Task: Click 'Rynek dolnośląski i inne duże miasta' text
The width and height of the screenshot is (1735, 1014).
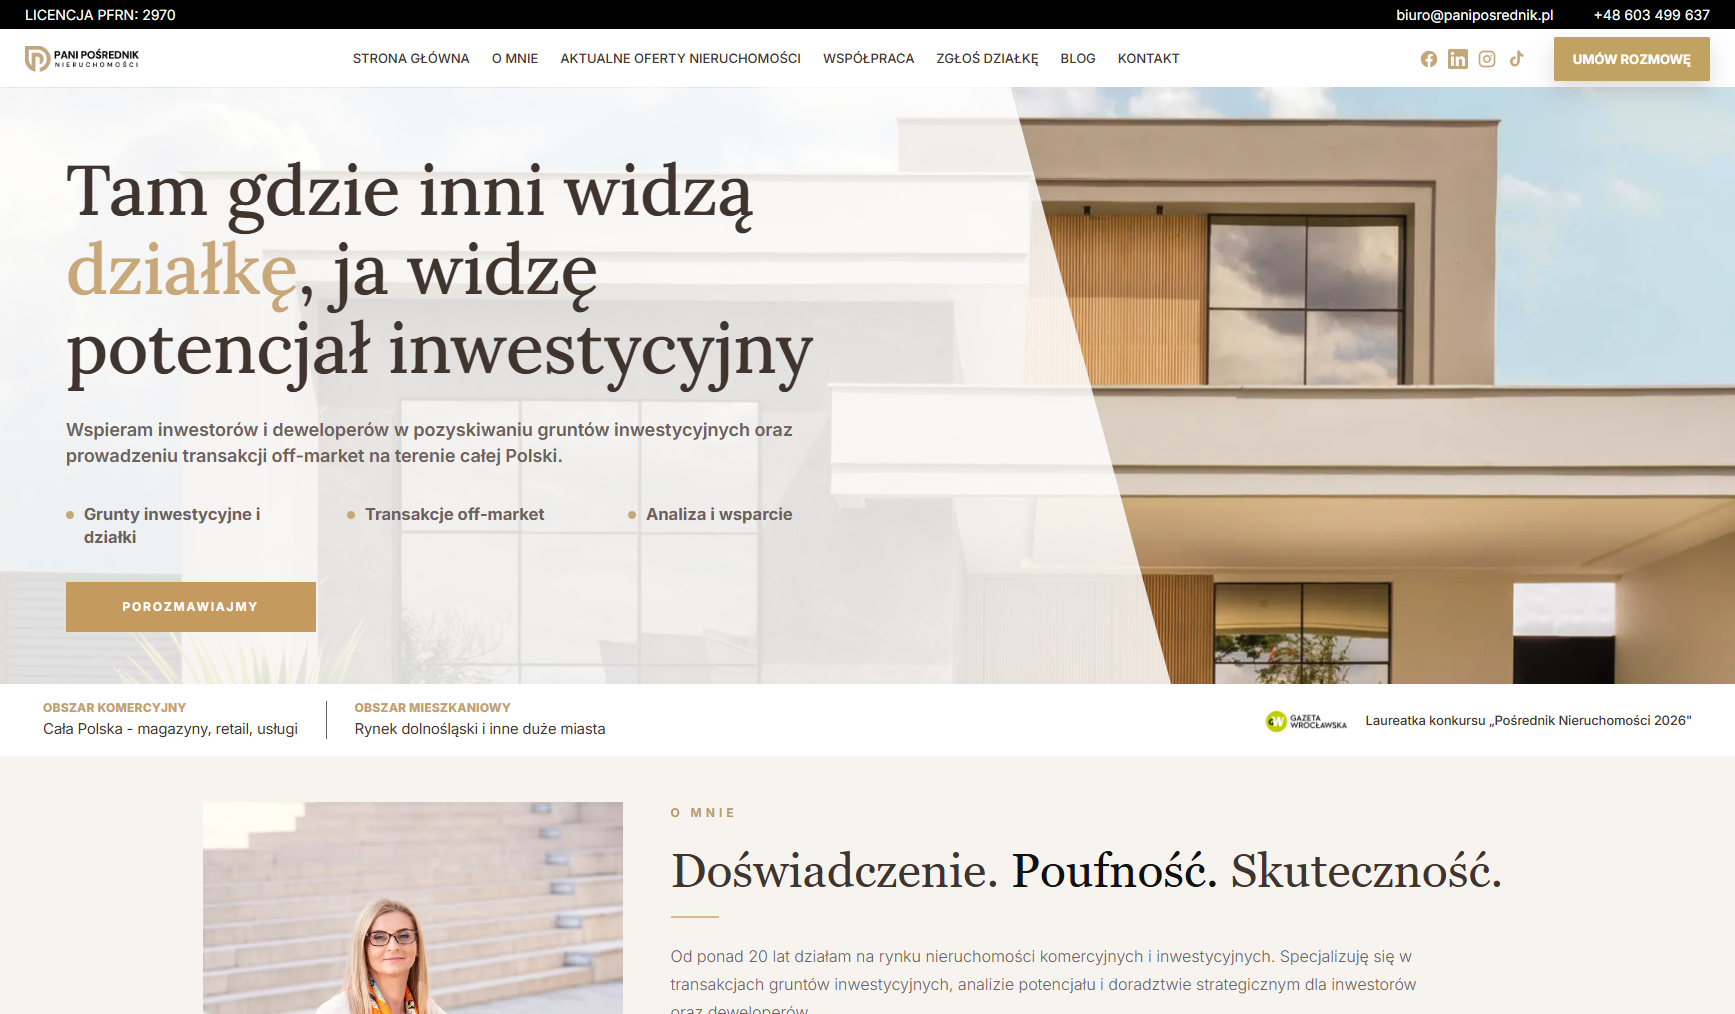Action: point(480,729)
